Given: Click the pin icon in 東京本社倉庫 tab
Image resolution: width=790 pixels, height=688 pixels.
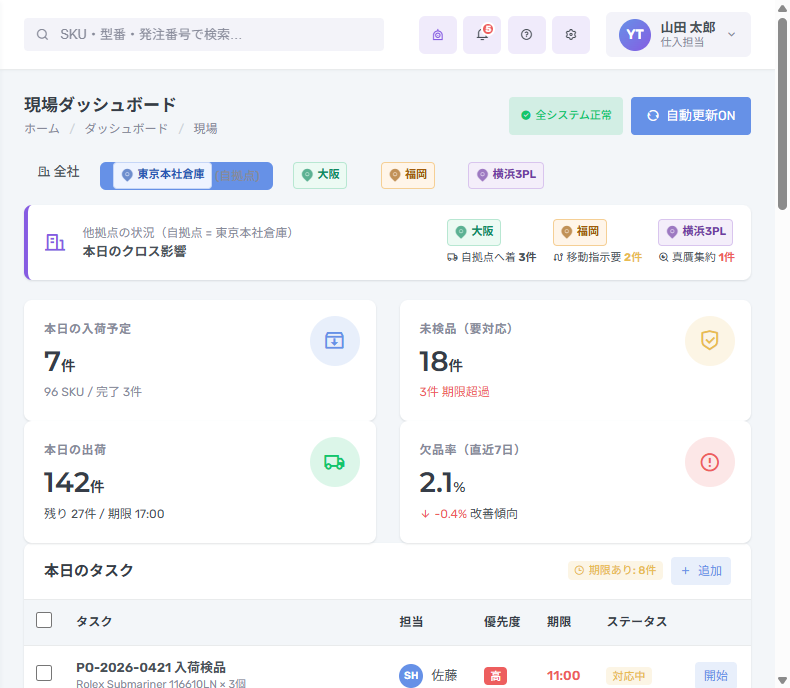Looking at the screenshot, I should pos(127,175).
